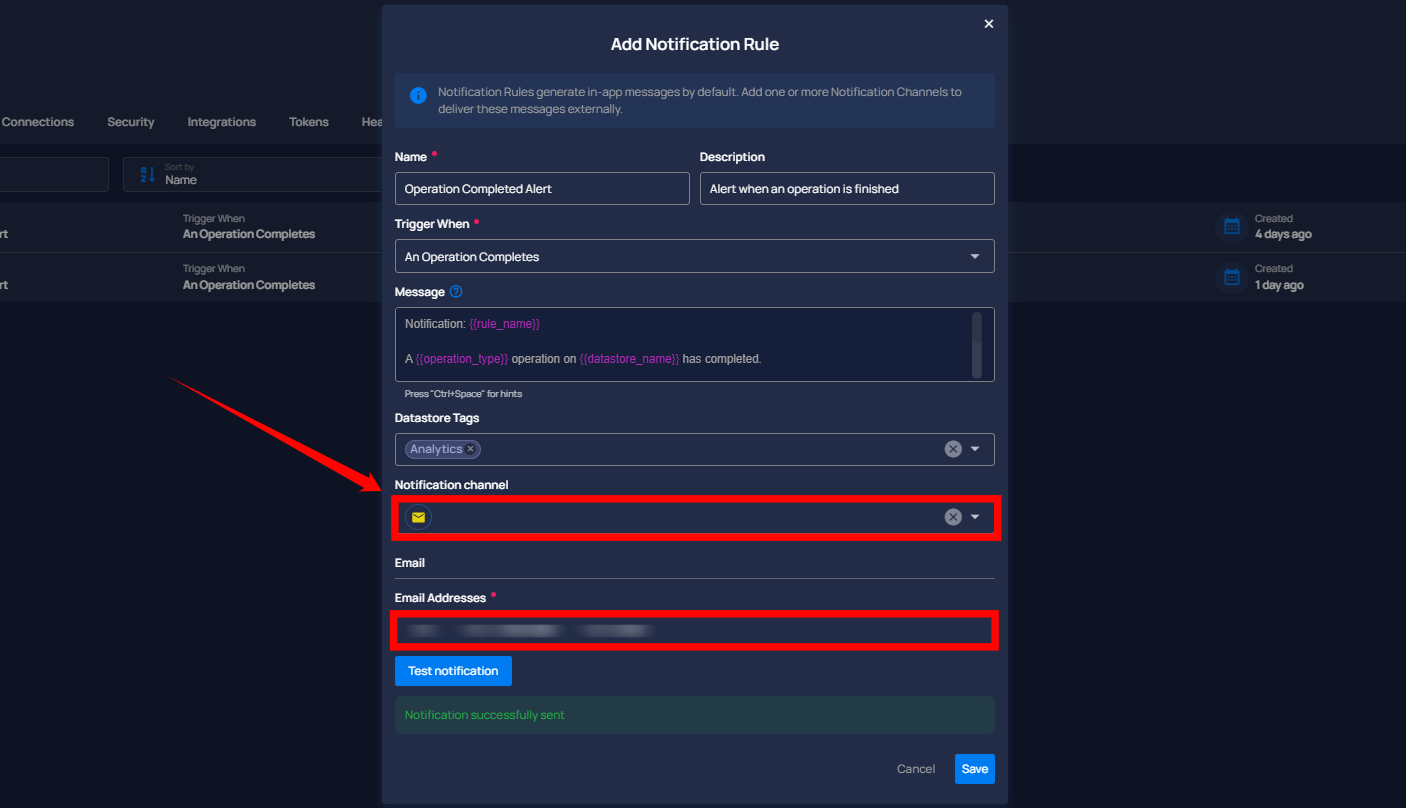The image size is (1406, 808).
Task: Click the Test notification button
Action: coord(453,671)
